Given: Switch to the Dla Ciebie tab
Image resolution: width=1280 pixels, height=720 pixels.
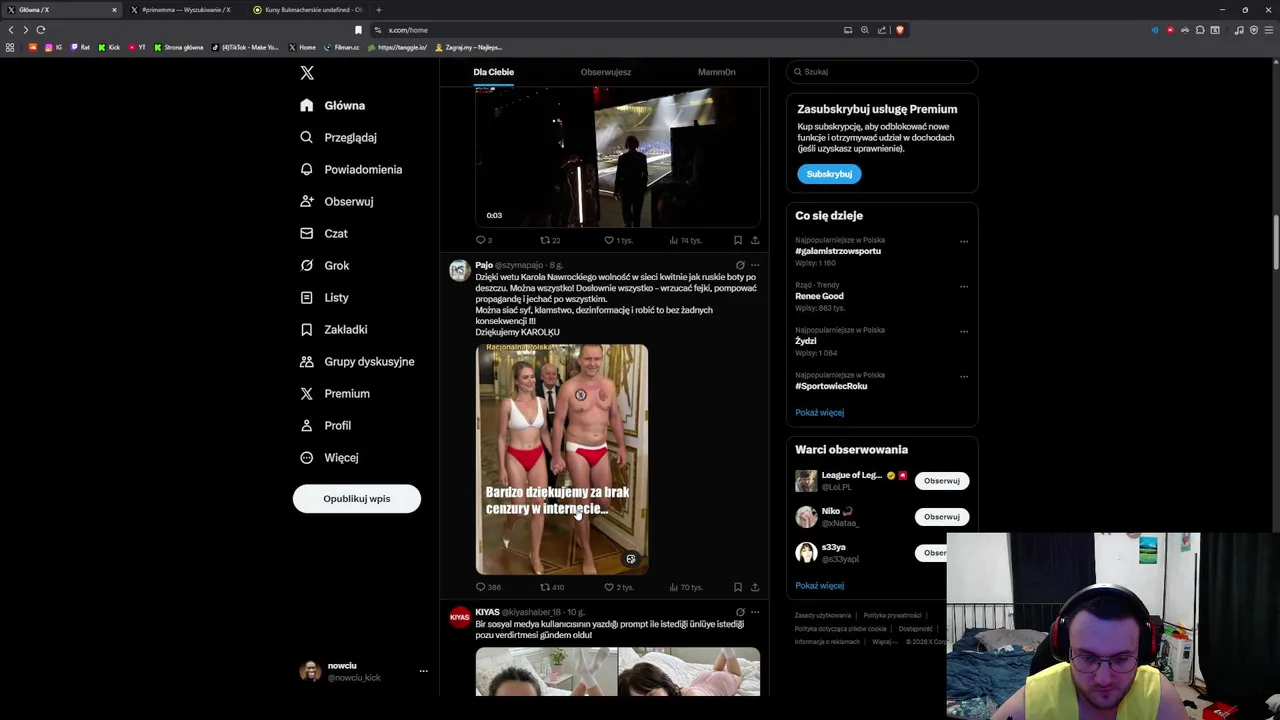Looking at the screenshot, I should tap(494, 72).
